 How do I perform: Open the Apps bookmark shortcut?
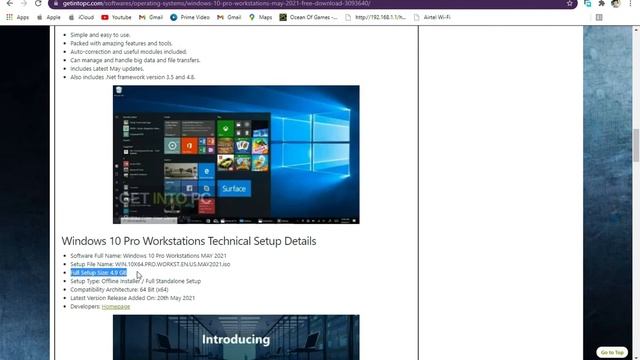pos(18,17)
